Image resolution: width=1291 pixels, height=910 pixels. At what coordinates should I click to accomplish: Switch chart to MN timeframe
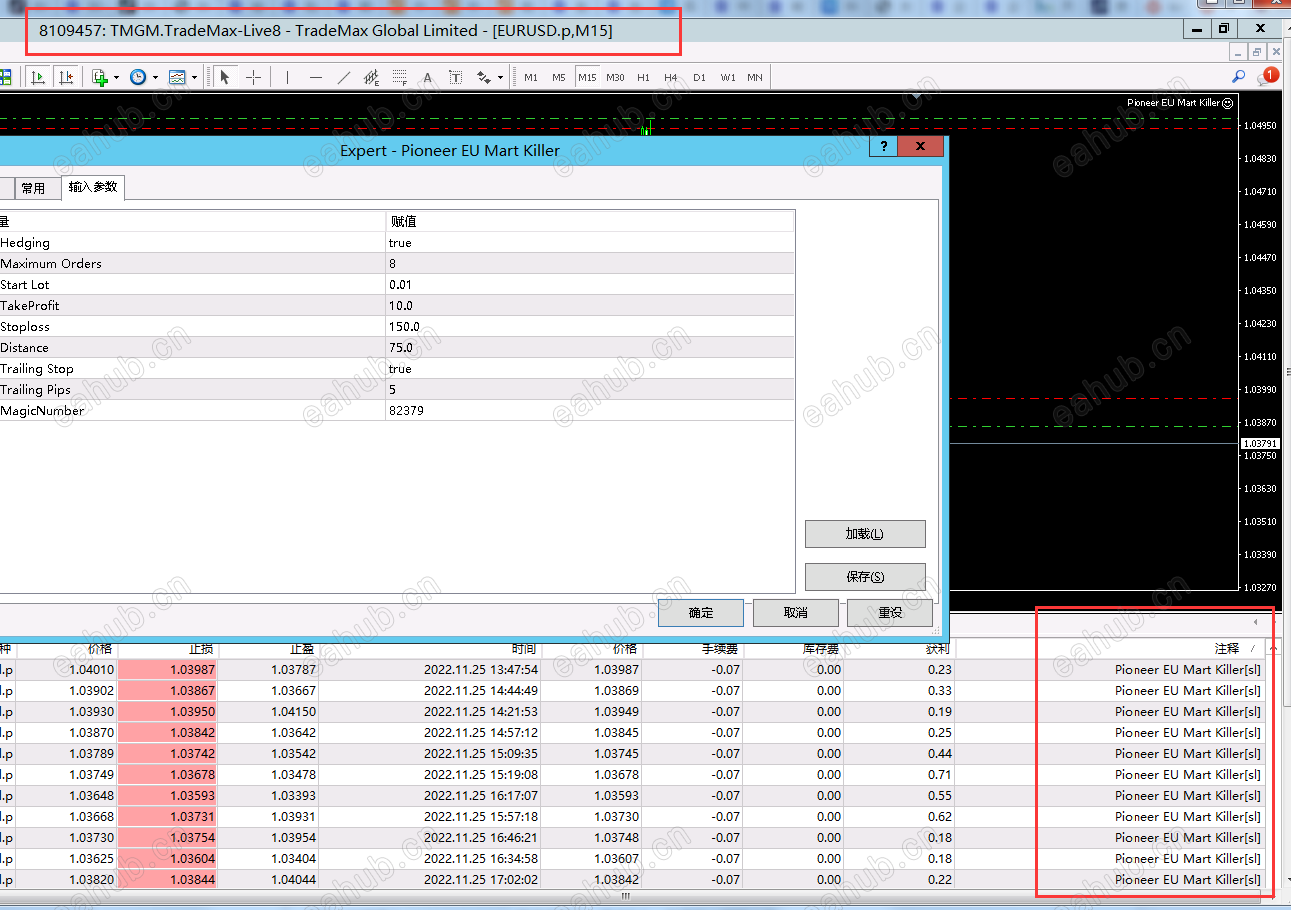pos(755,77)
